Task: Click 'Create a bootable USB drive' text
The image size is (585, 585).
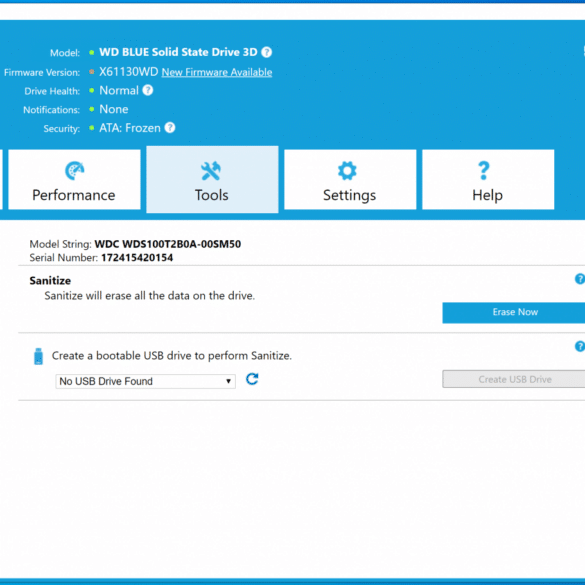Action: (172, 356)
